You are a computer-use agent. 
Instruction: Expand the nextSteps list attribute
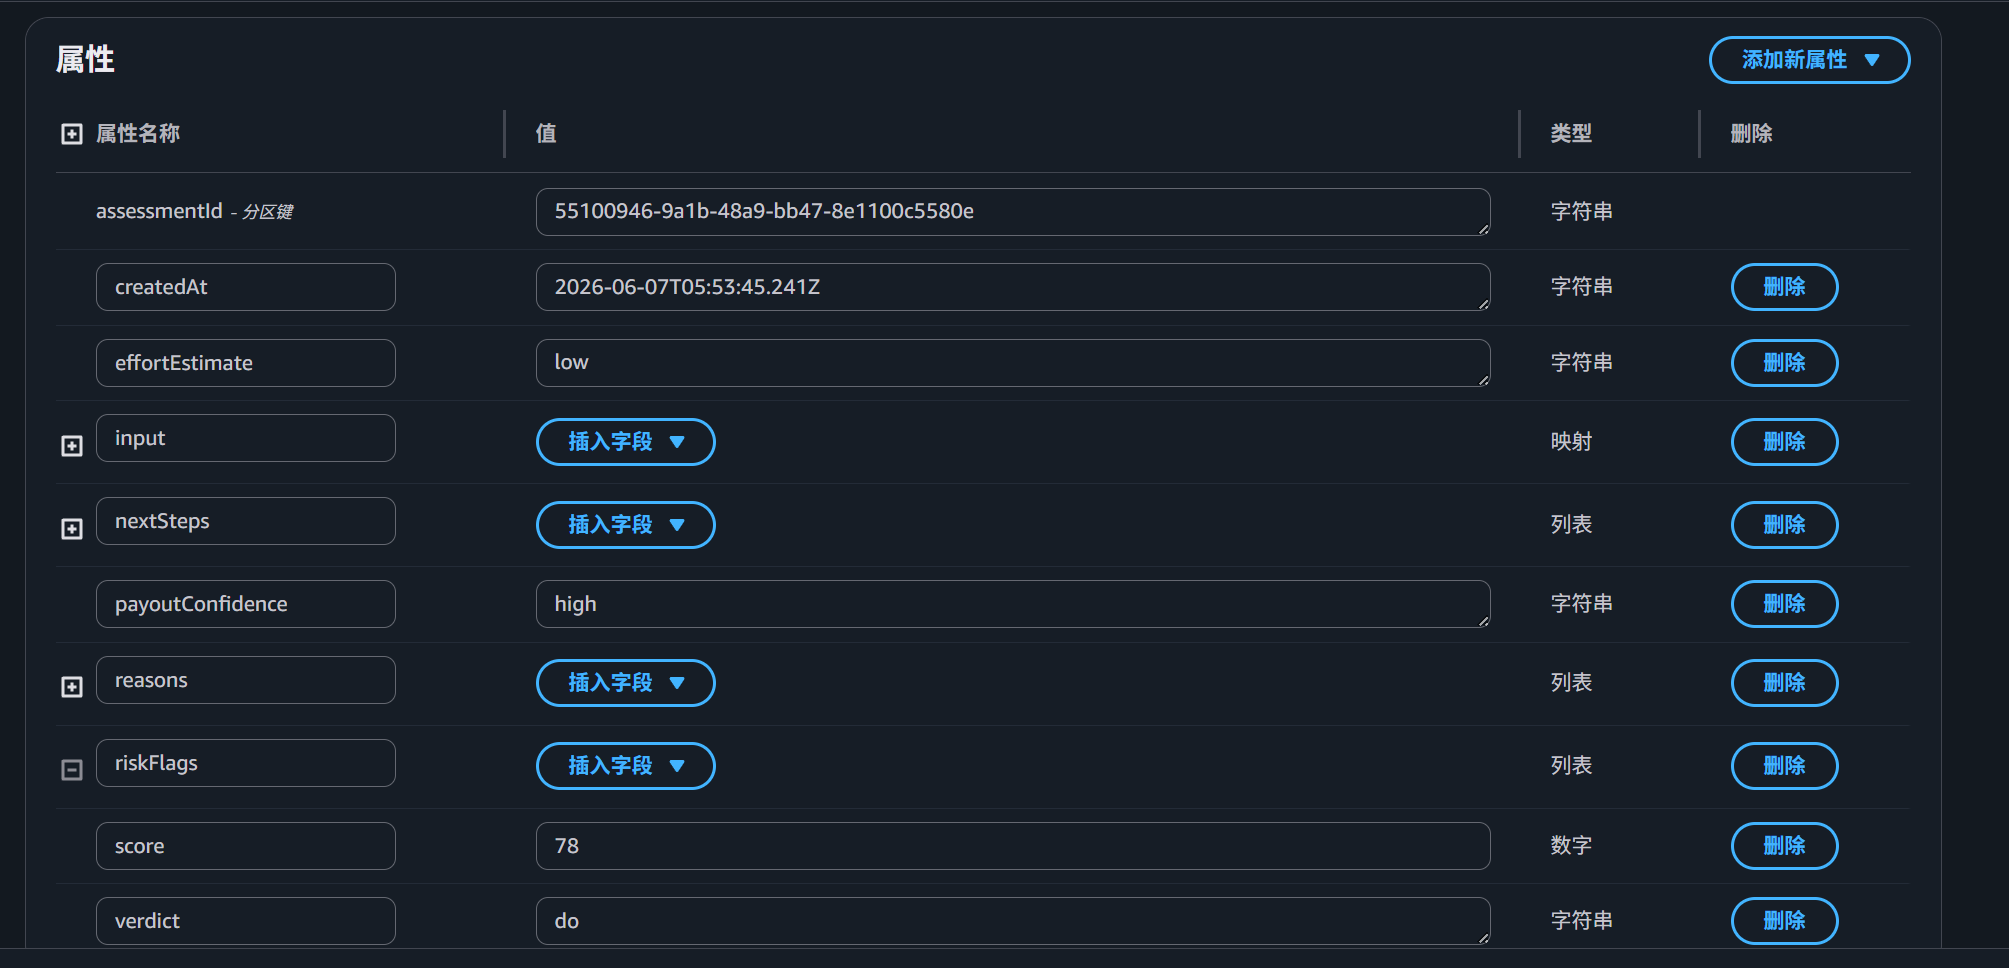72,529
